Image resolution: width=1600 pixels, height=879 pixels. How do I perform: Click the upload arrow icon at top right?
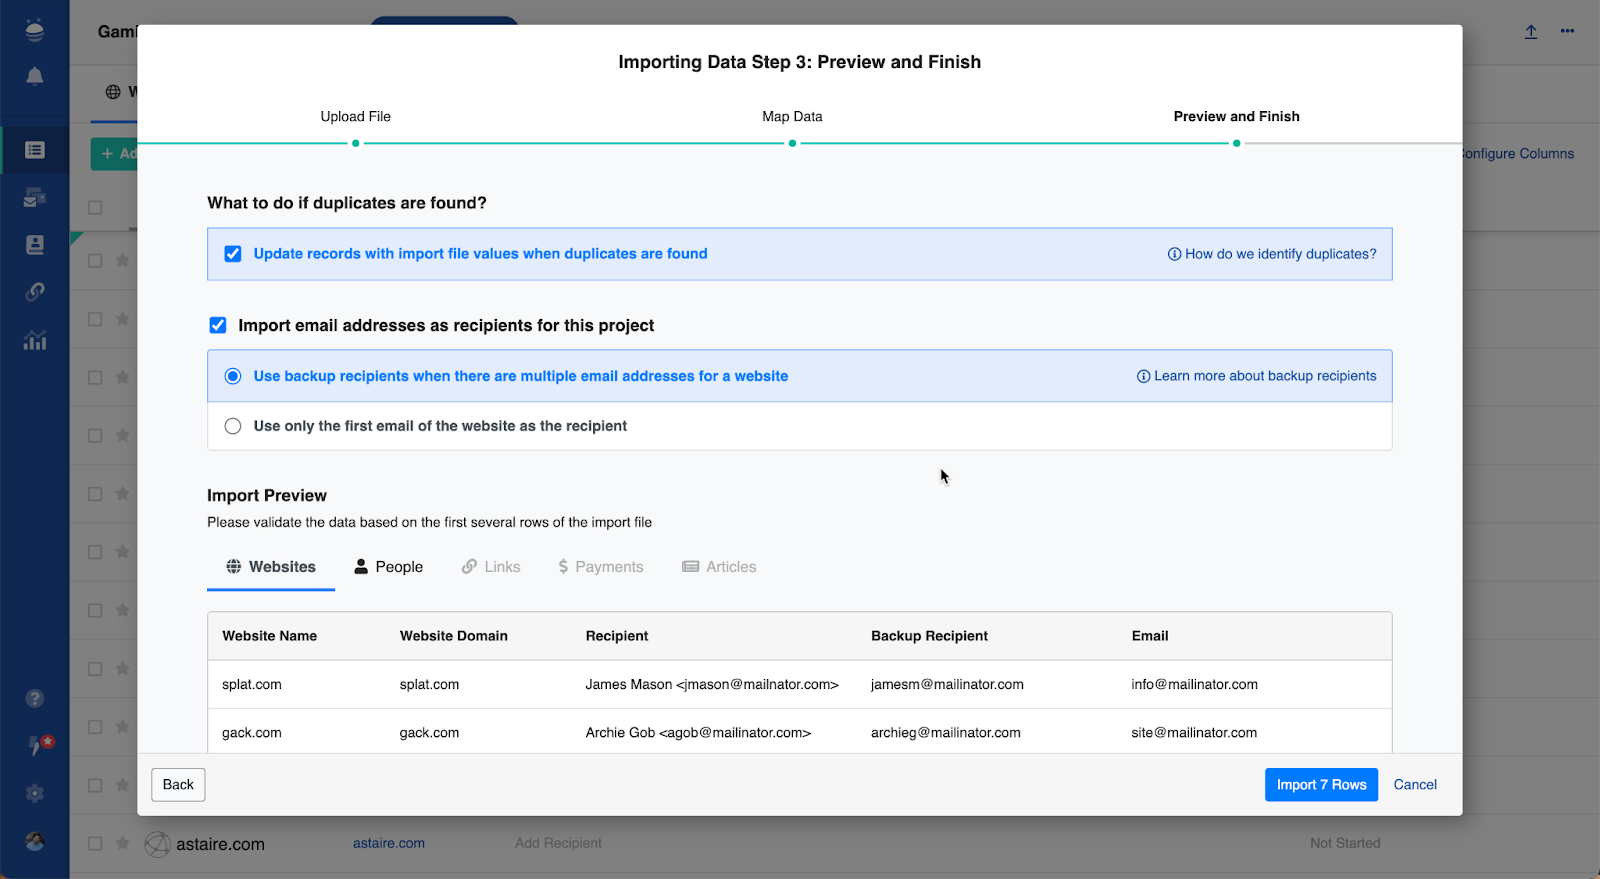click(1530, 32)
